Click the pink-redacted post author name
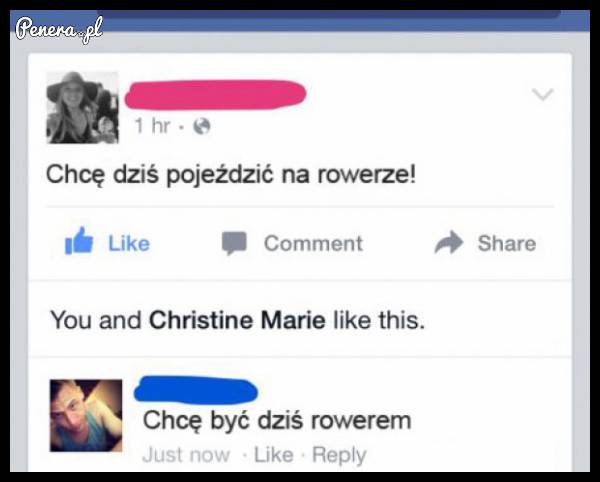This screenshot has height=482, width=600. [215, 94]
